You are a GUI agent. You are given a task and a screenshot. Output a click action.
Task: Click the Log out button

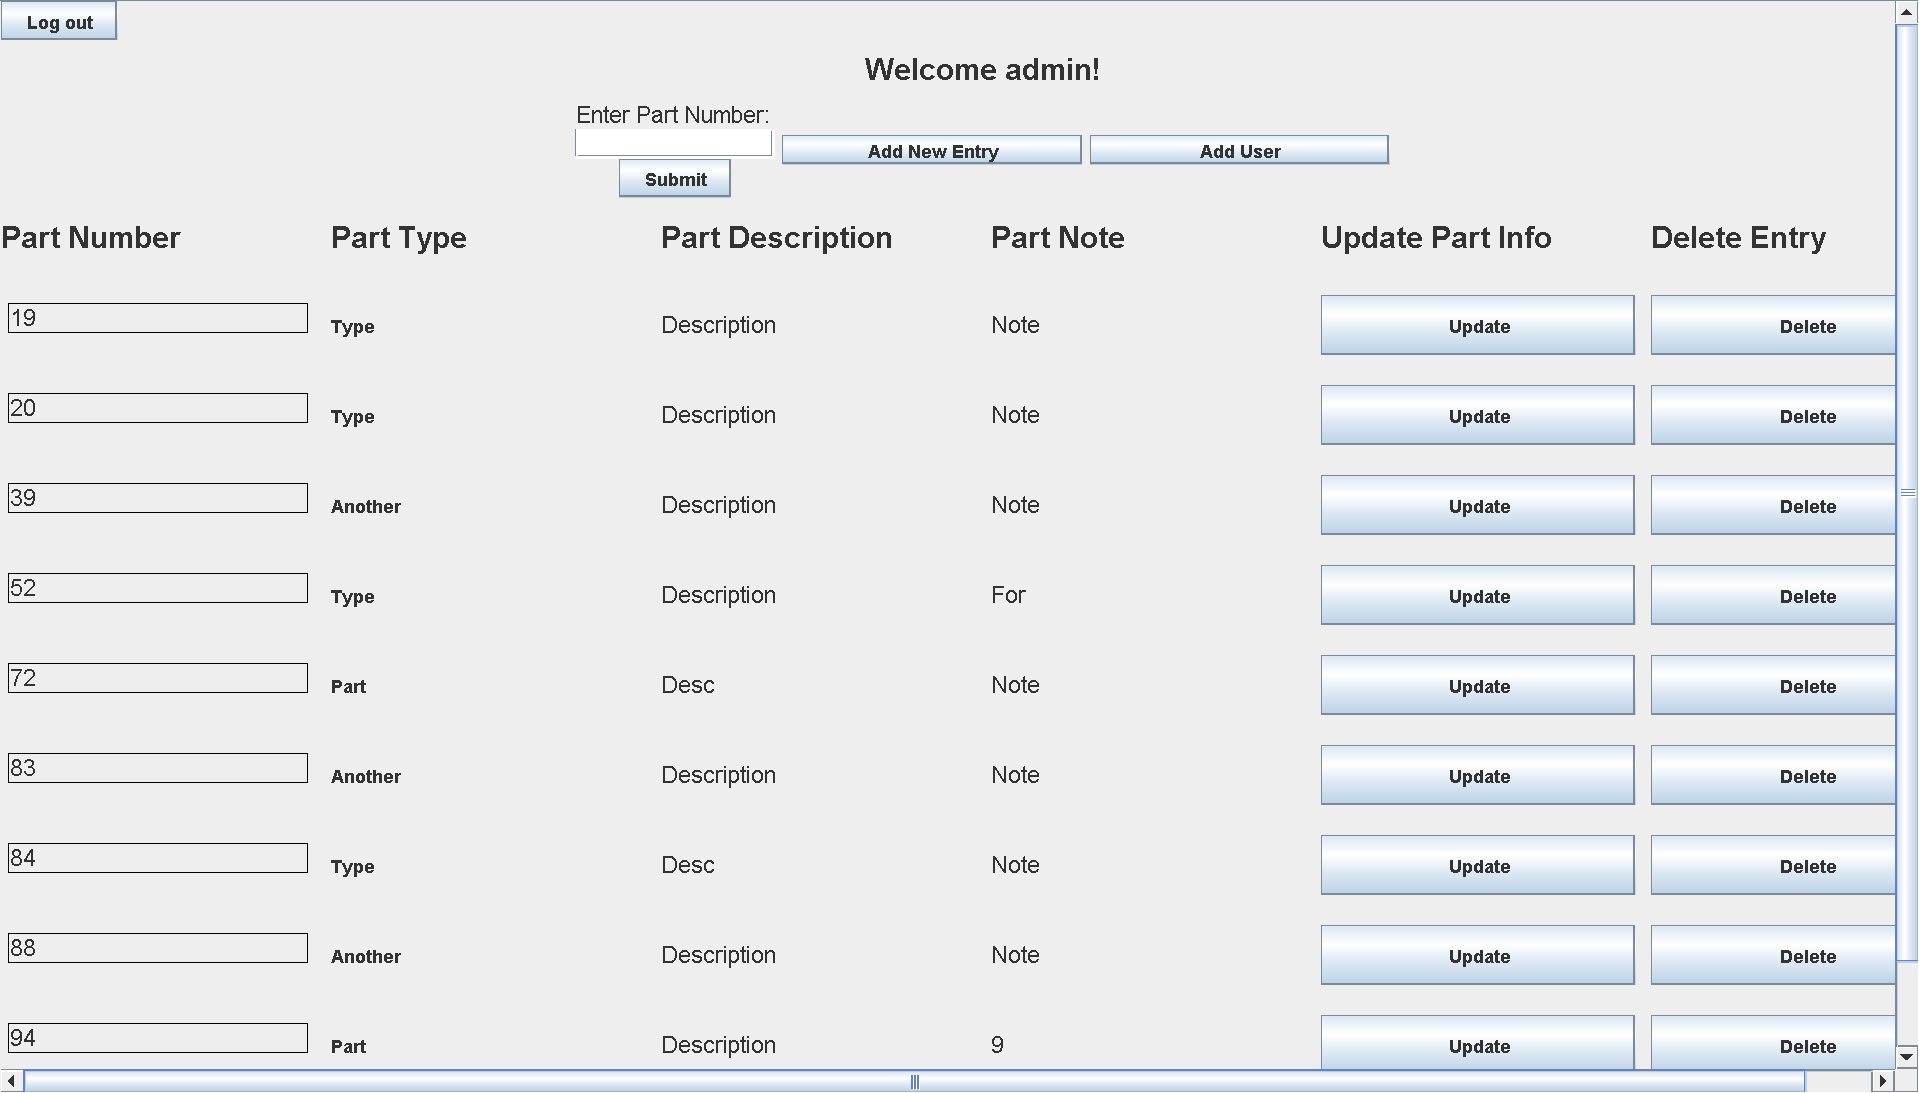pyautogui.click(x=59, y=20)
